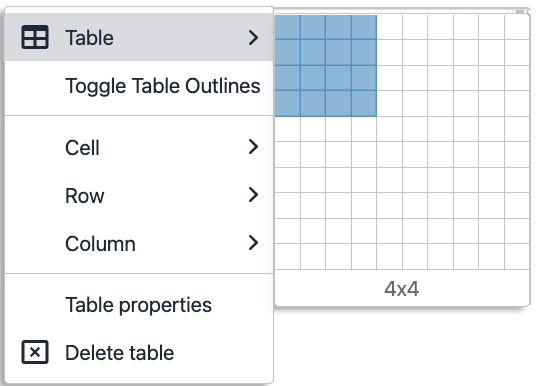Toggle Table Outlines on or off
536x386 pixels.
[x=139, y=85]
